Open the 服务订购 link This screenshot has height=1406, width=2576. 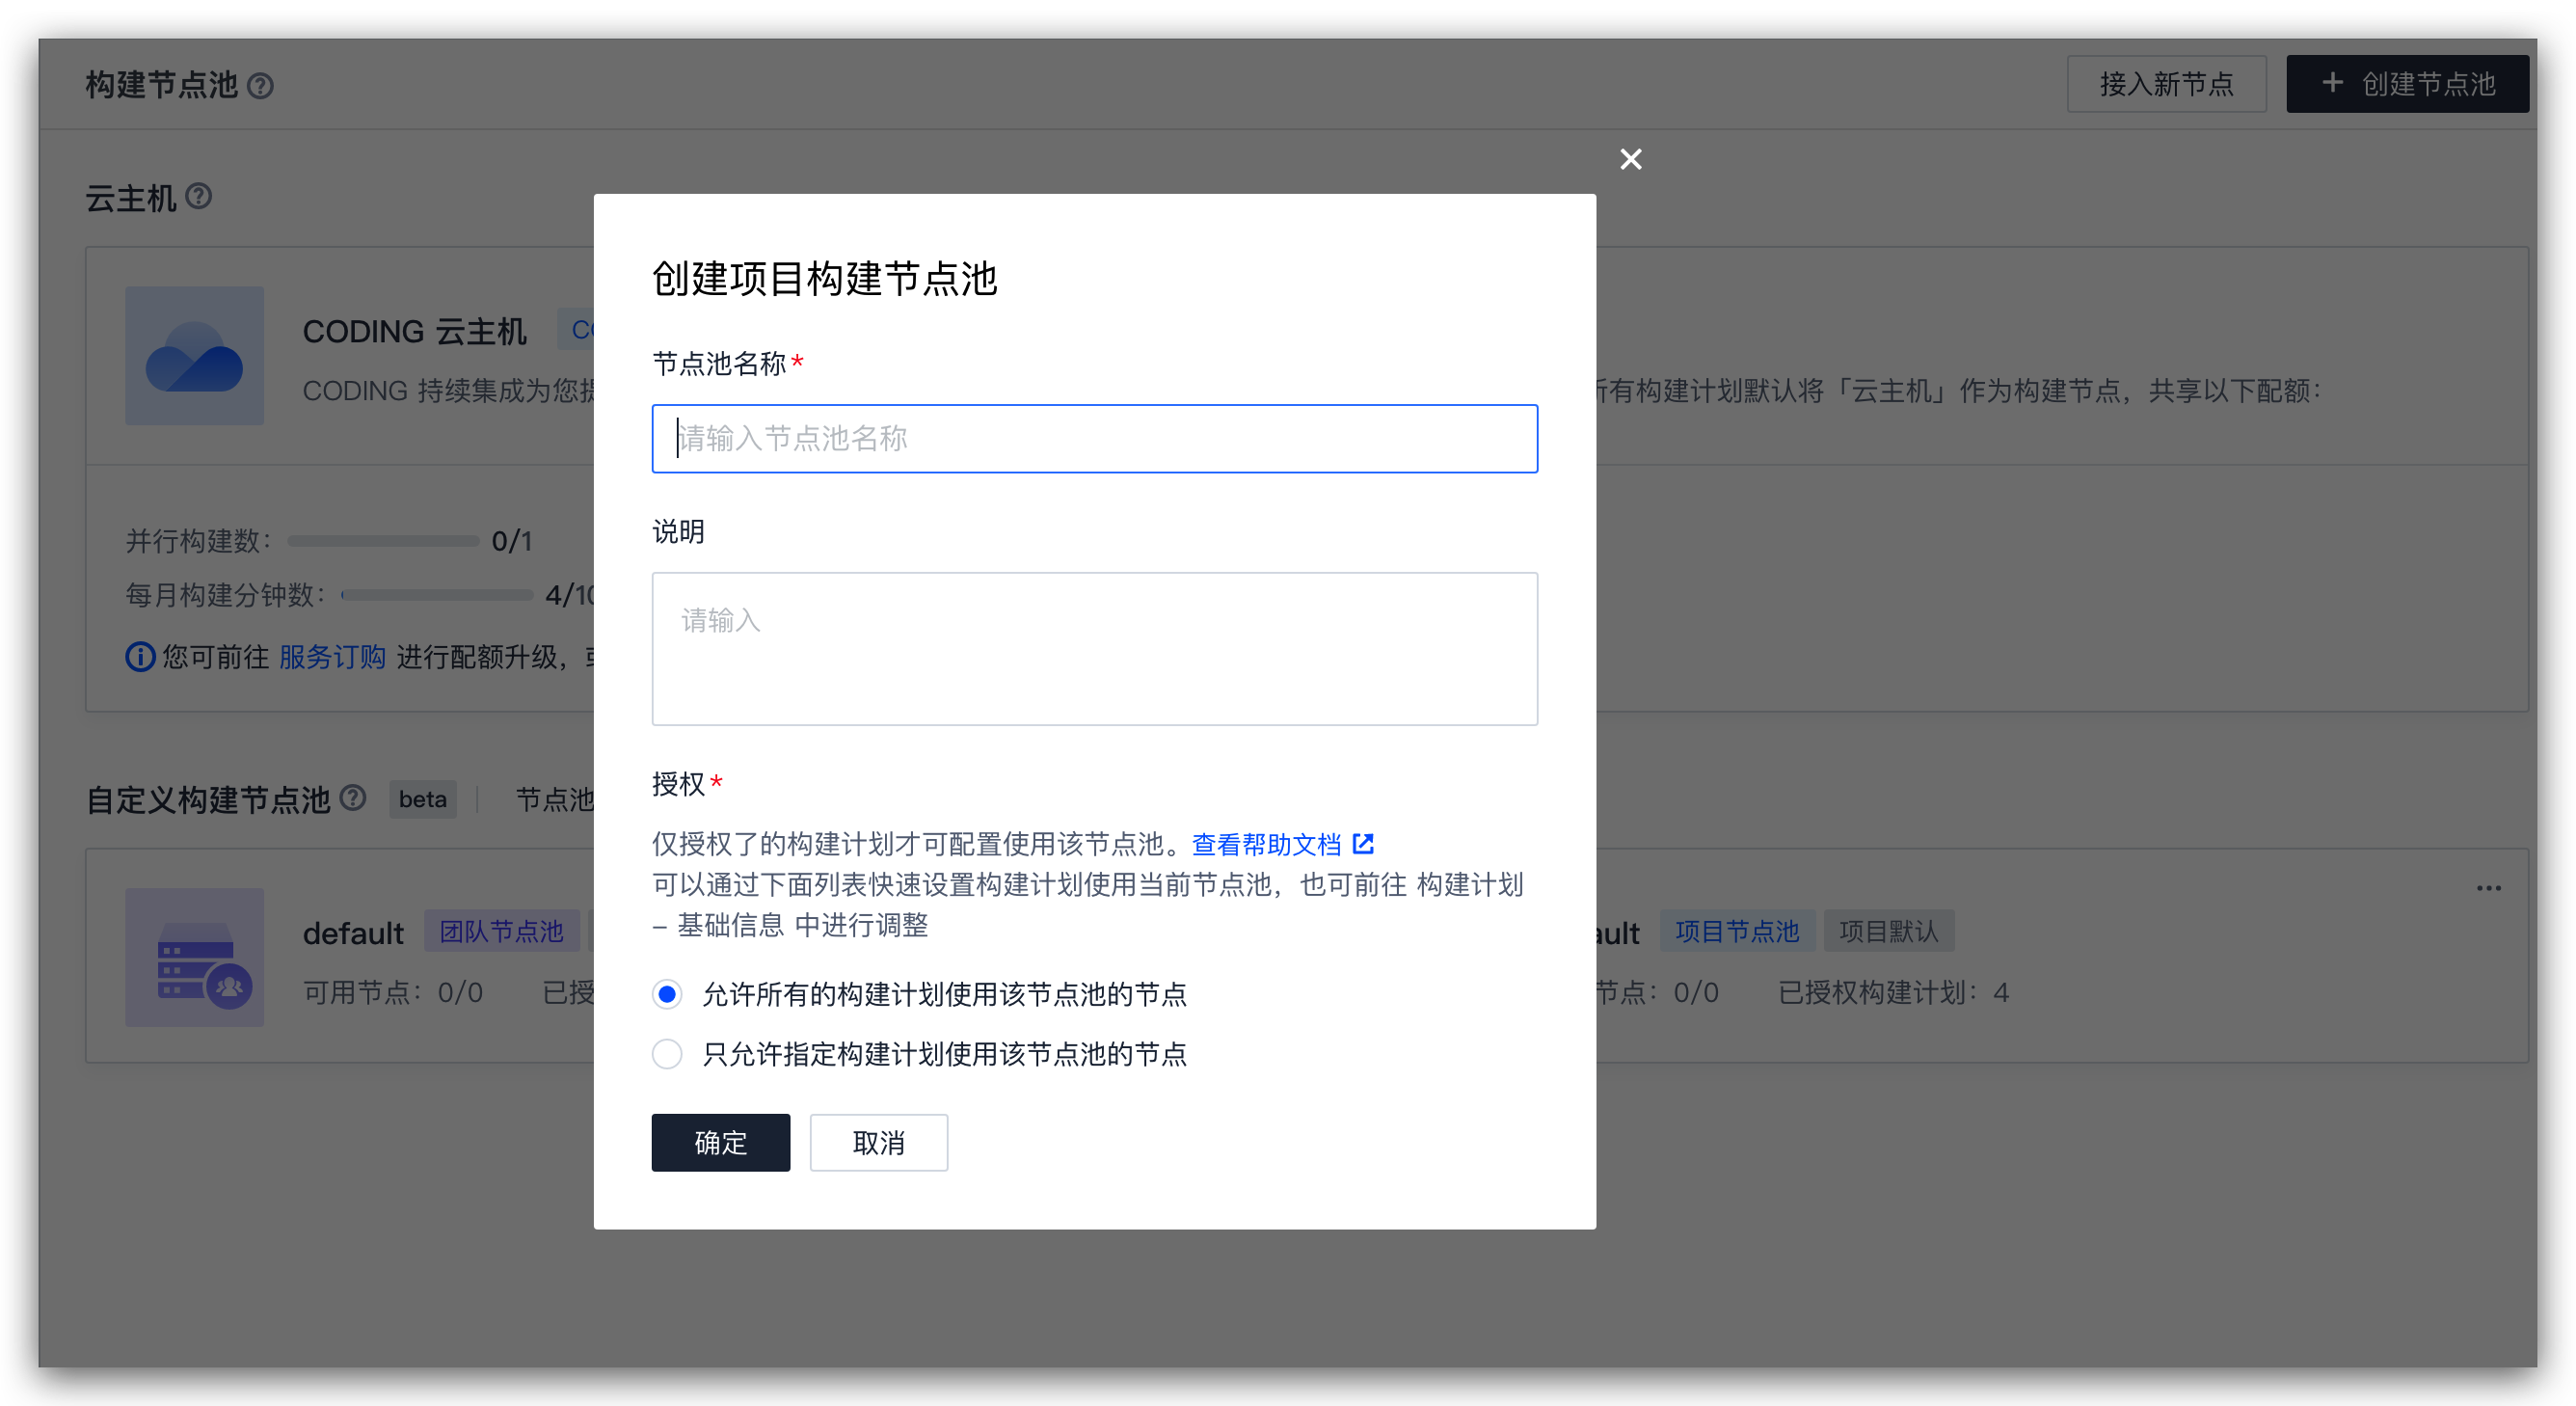(x=332, y=657)
